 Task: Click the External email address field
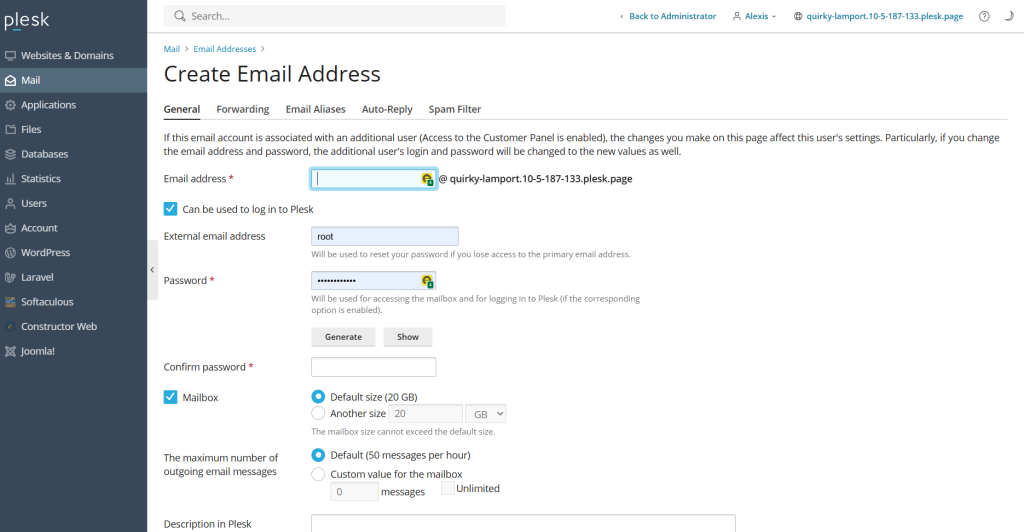[385, 236]
